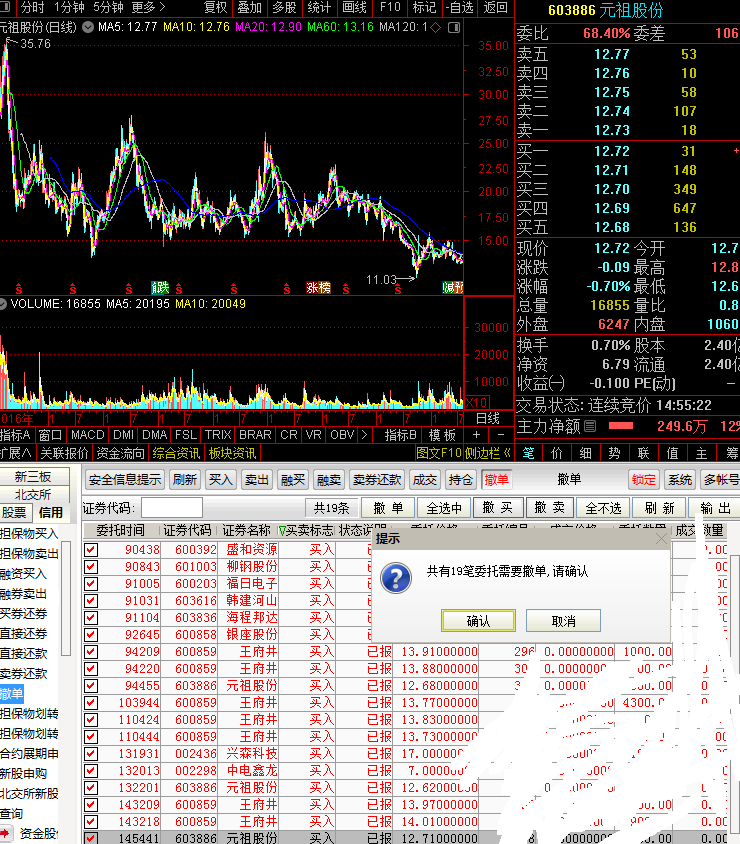The height and width of the screenshot is (844, 740).
Task: Click into the 证券代码 input field
Action: [x=172, y=508]
